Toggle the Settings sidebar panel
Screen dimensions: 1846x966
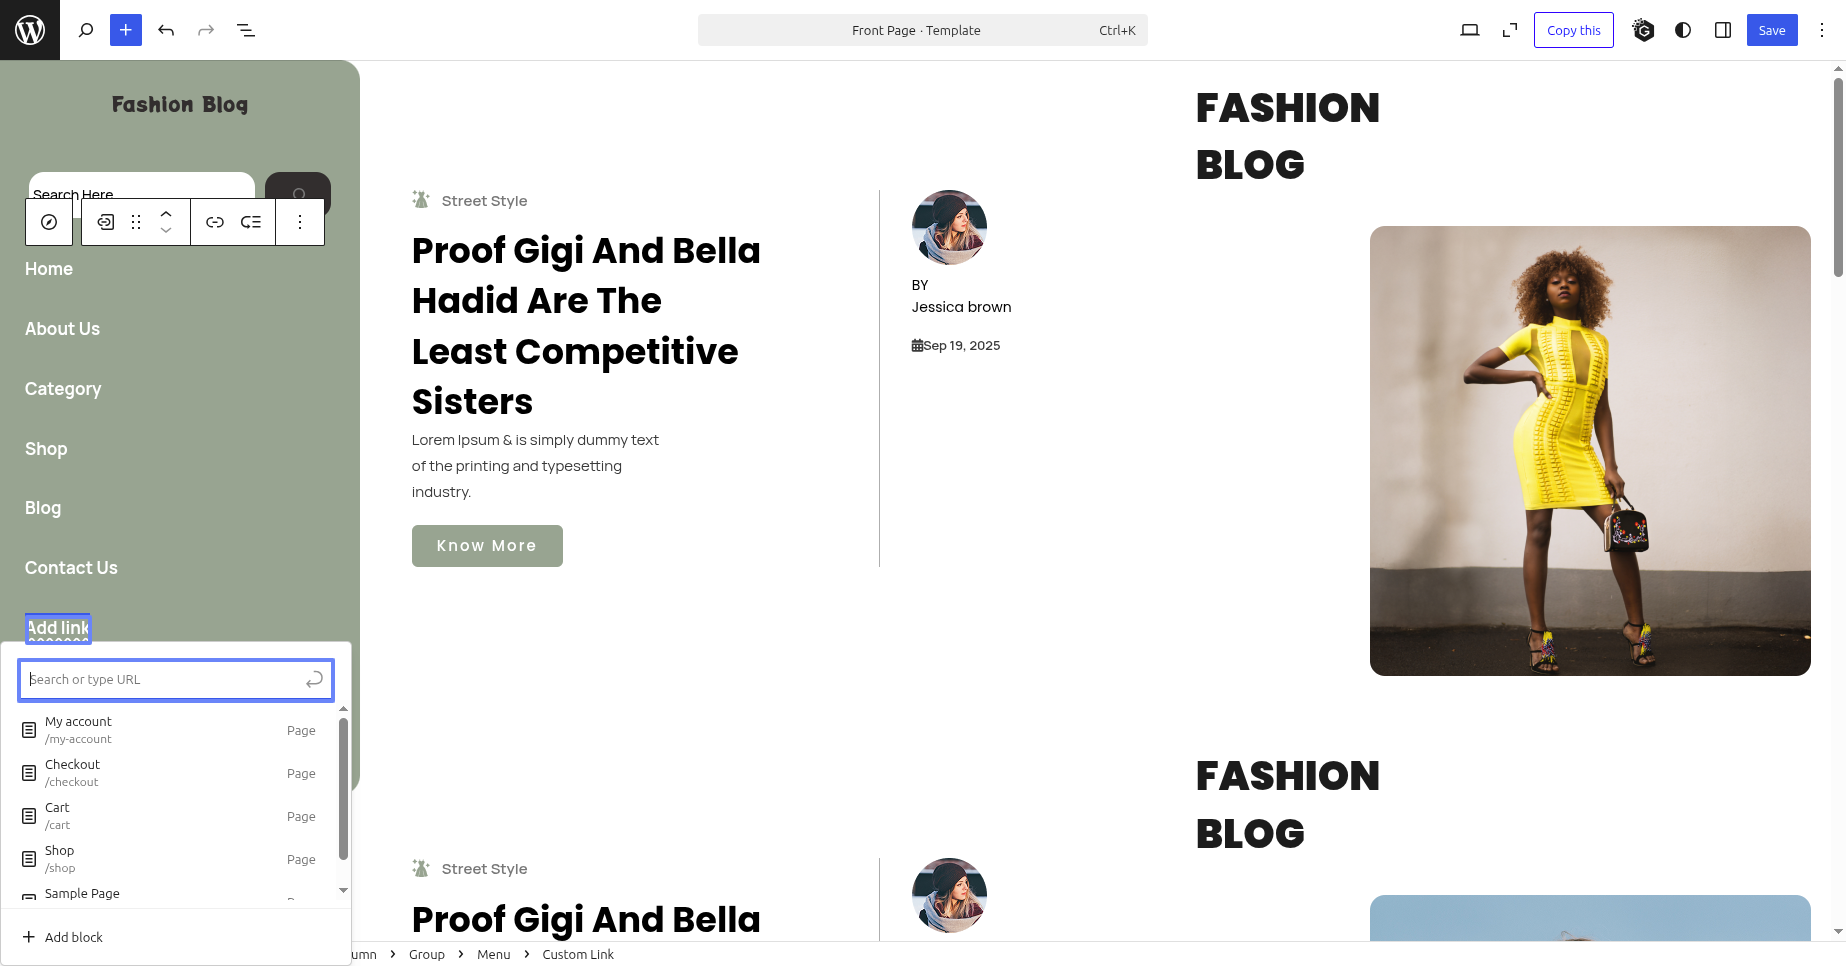tap(1723, 30)
